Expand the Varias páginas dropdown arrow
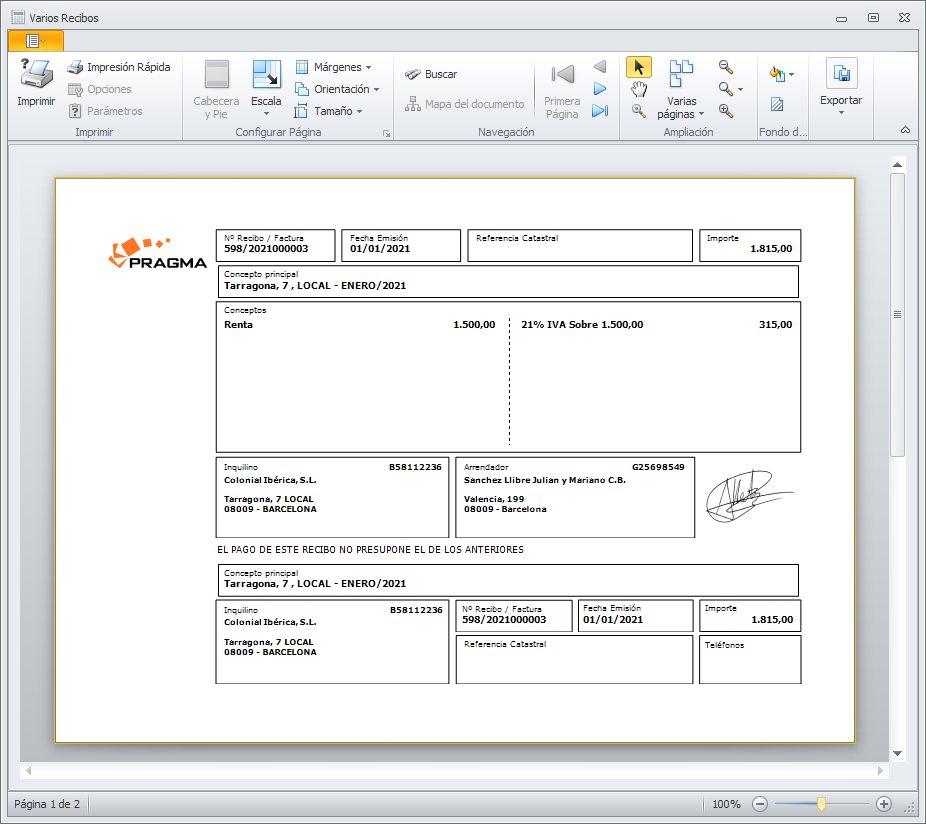The image size is (926, 824). [702, 114]
